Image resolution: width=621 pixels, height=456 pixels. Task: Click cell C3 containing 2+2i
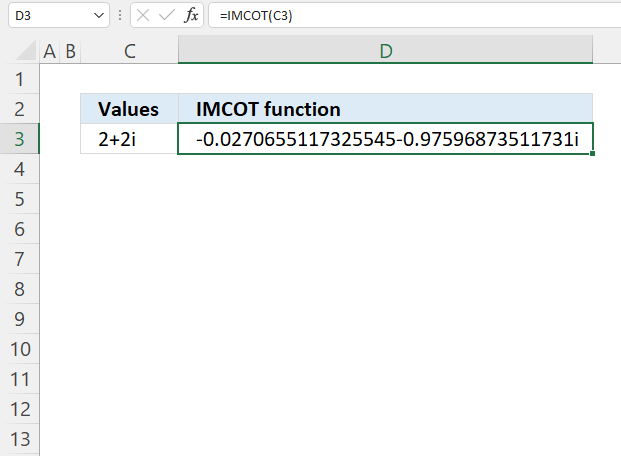[x=129, y=139]
